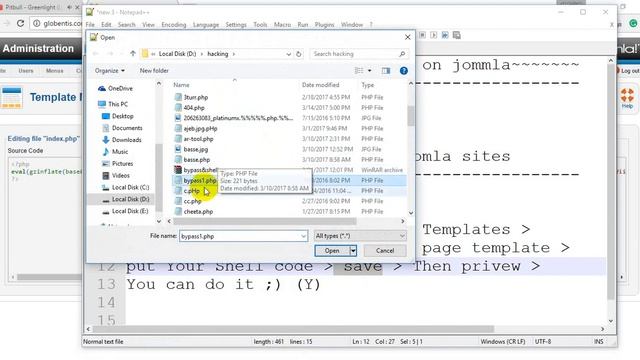Click New folder button
Screen dimensions: 640x360
click(154, 71)
